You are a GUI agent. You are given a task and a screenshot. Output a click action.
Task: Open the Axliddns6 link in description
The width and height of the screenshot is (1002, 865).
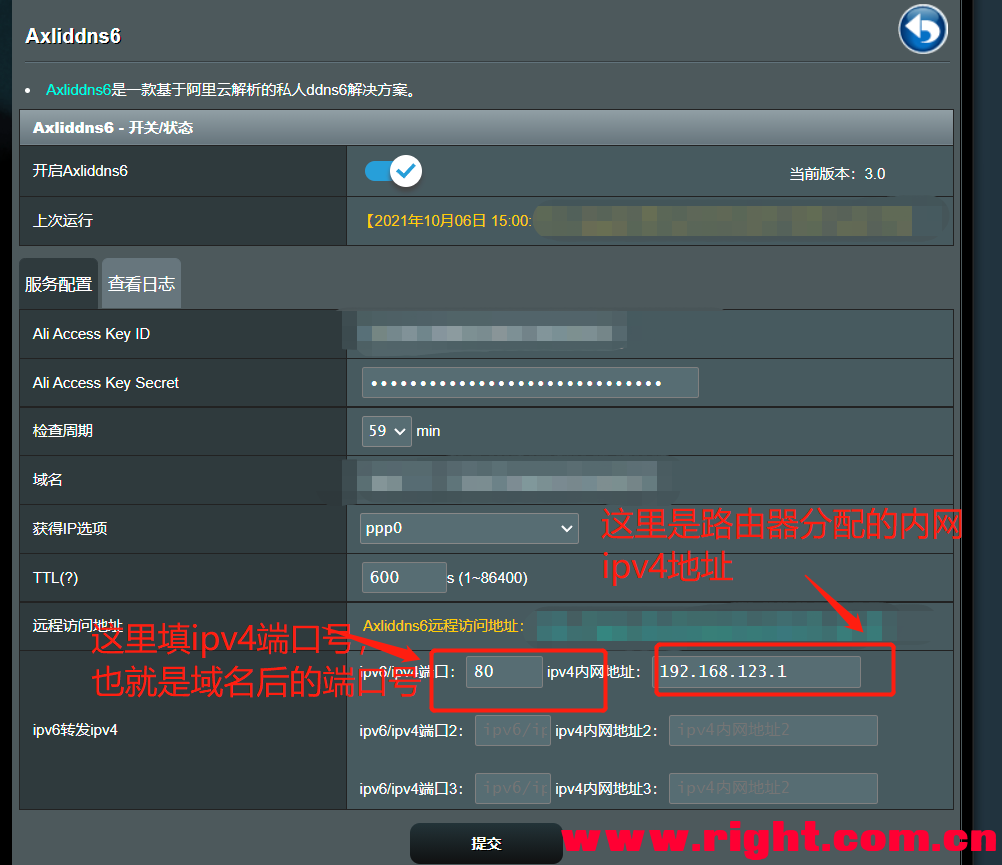point(79,90)
